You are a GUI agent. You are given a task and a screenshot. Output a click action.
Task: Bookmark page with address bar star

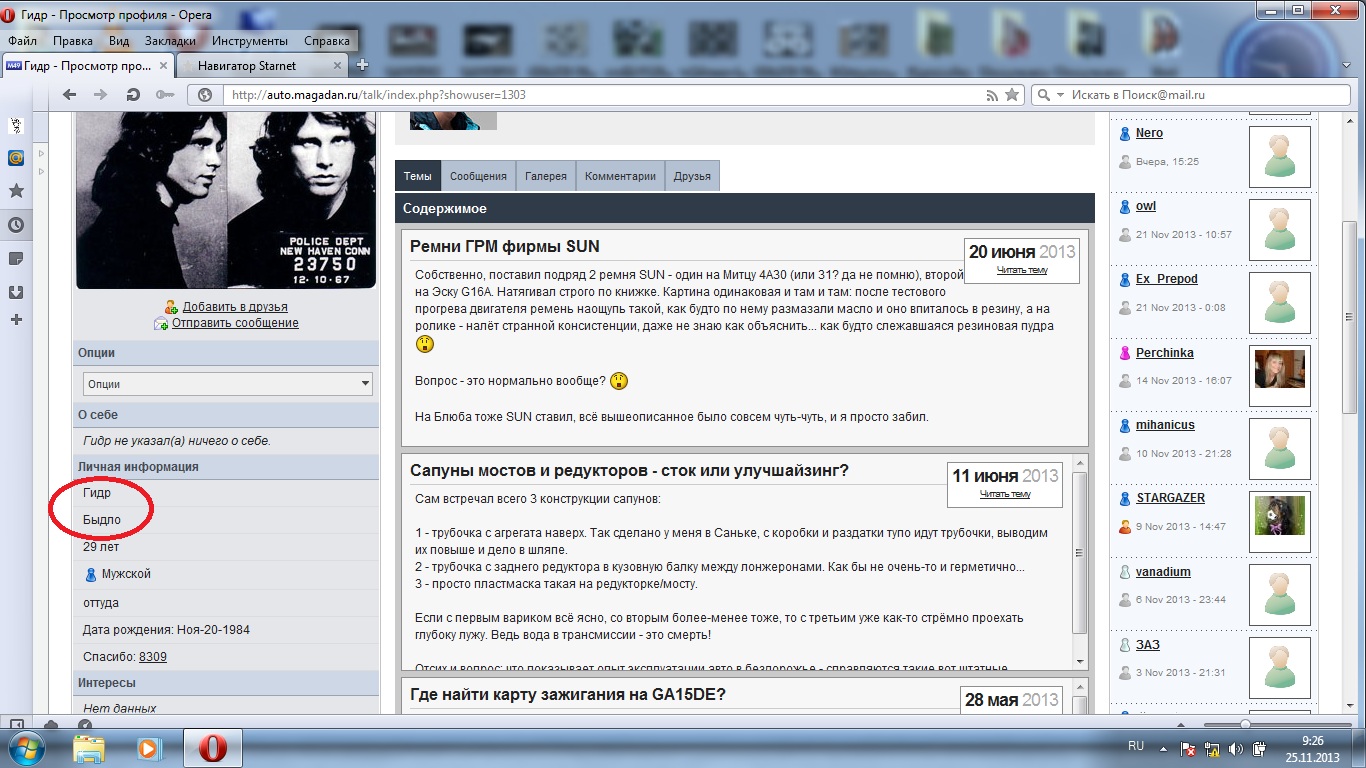[1012, 95]
